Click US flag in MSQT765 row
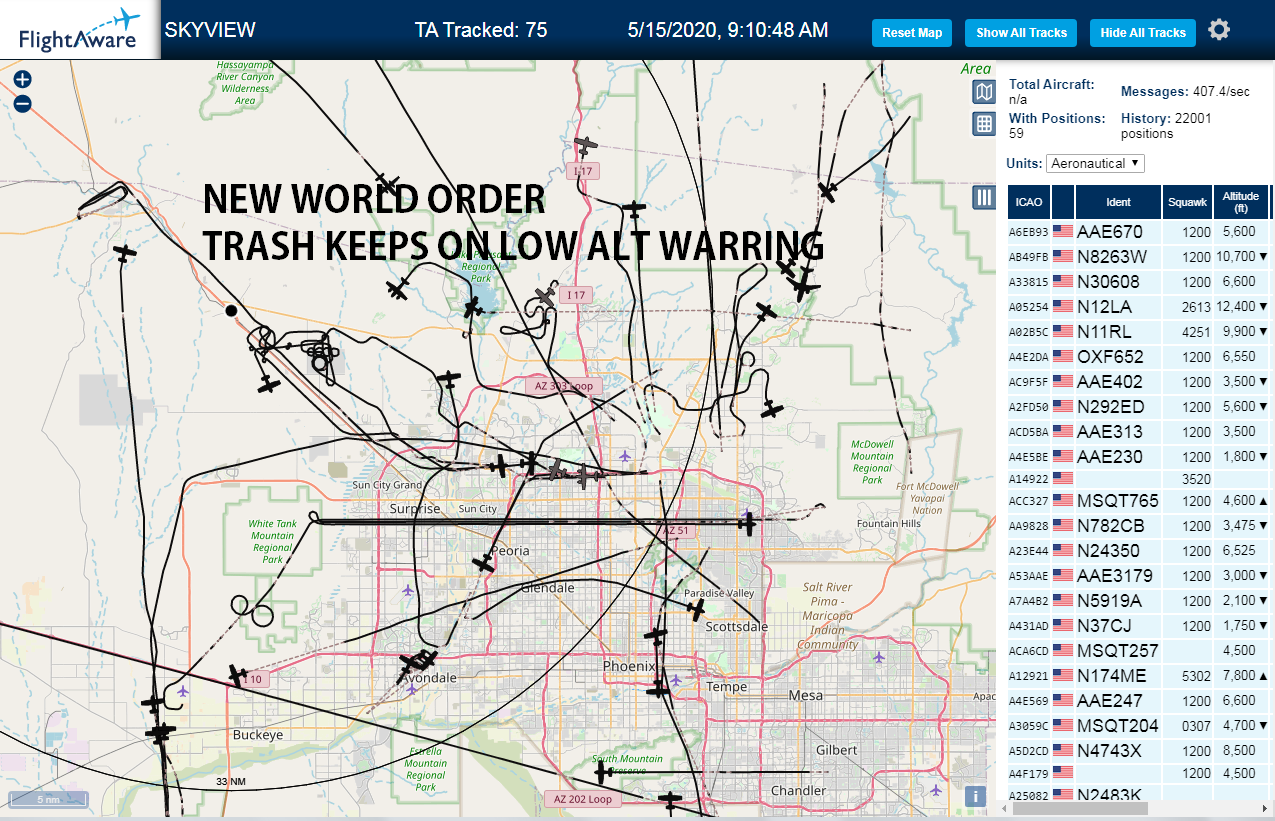1275x821 pixels. (x=1062, y=501)
